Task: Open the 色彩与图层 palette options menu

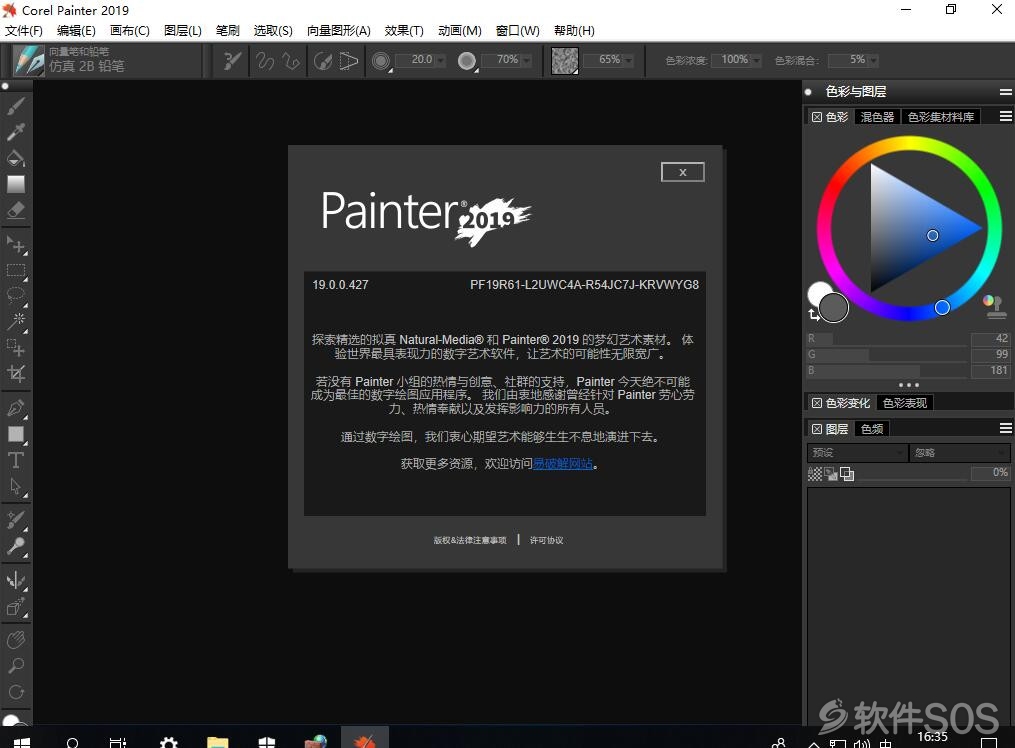Action: (1005, 92)
